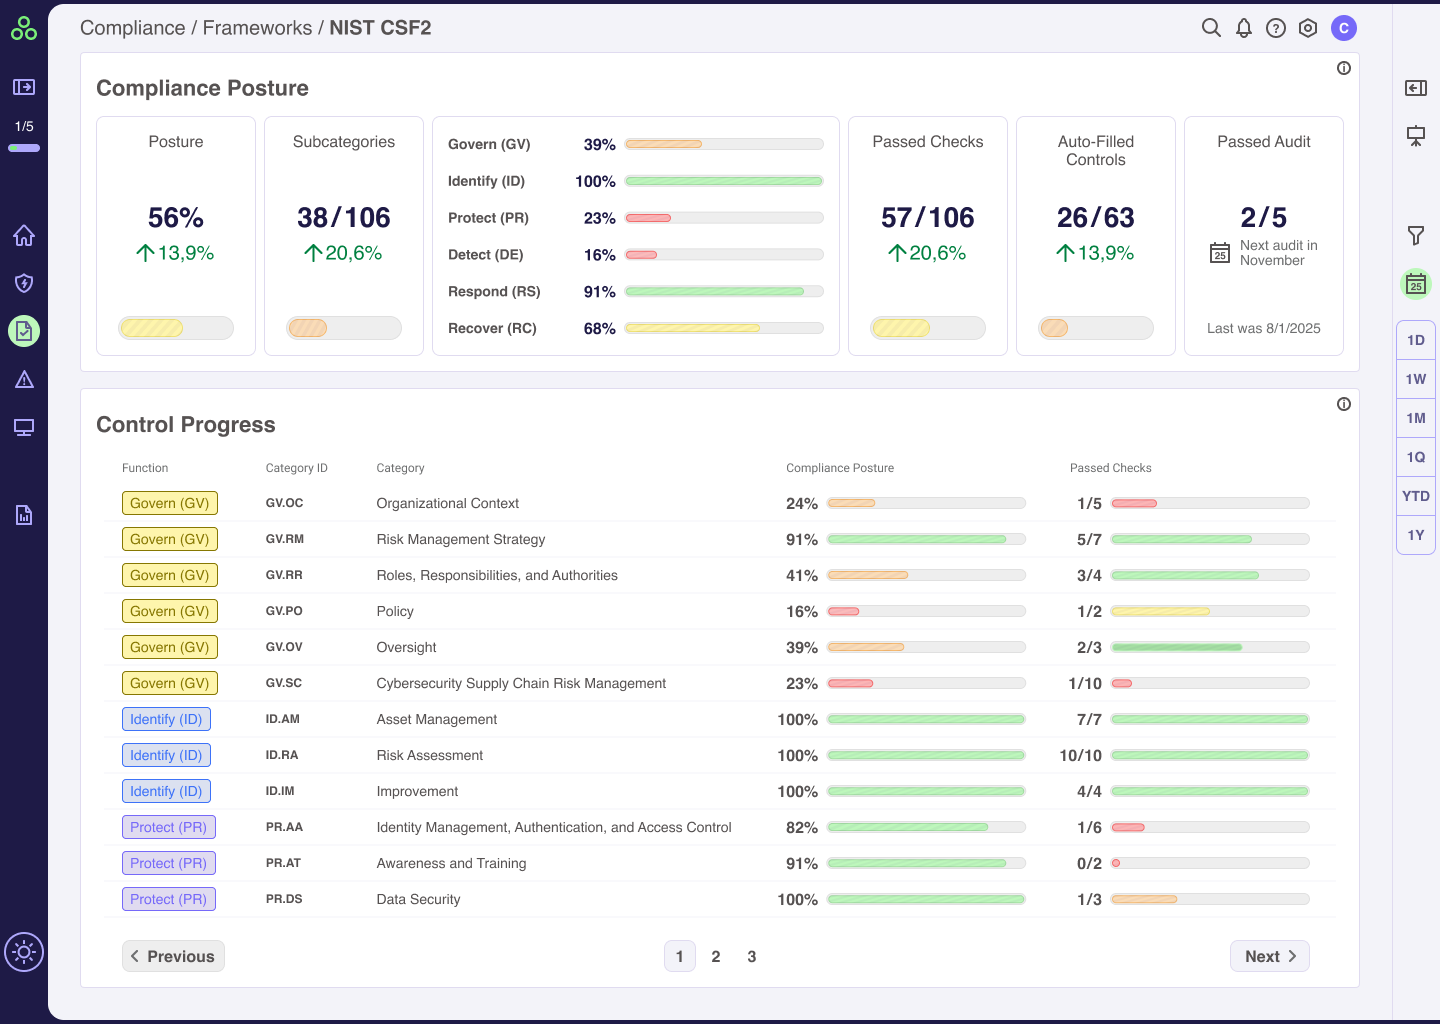Viewport: 1440px width, 1024px height.
Task: Click the search magnifier icon
Action: coord(1211,28)
